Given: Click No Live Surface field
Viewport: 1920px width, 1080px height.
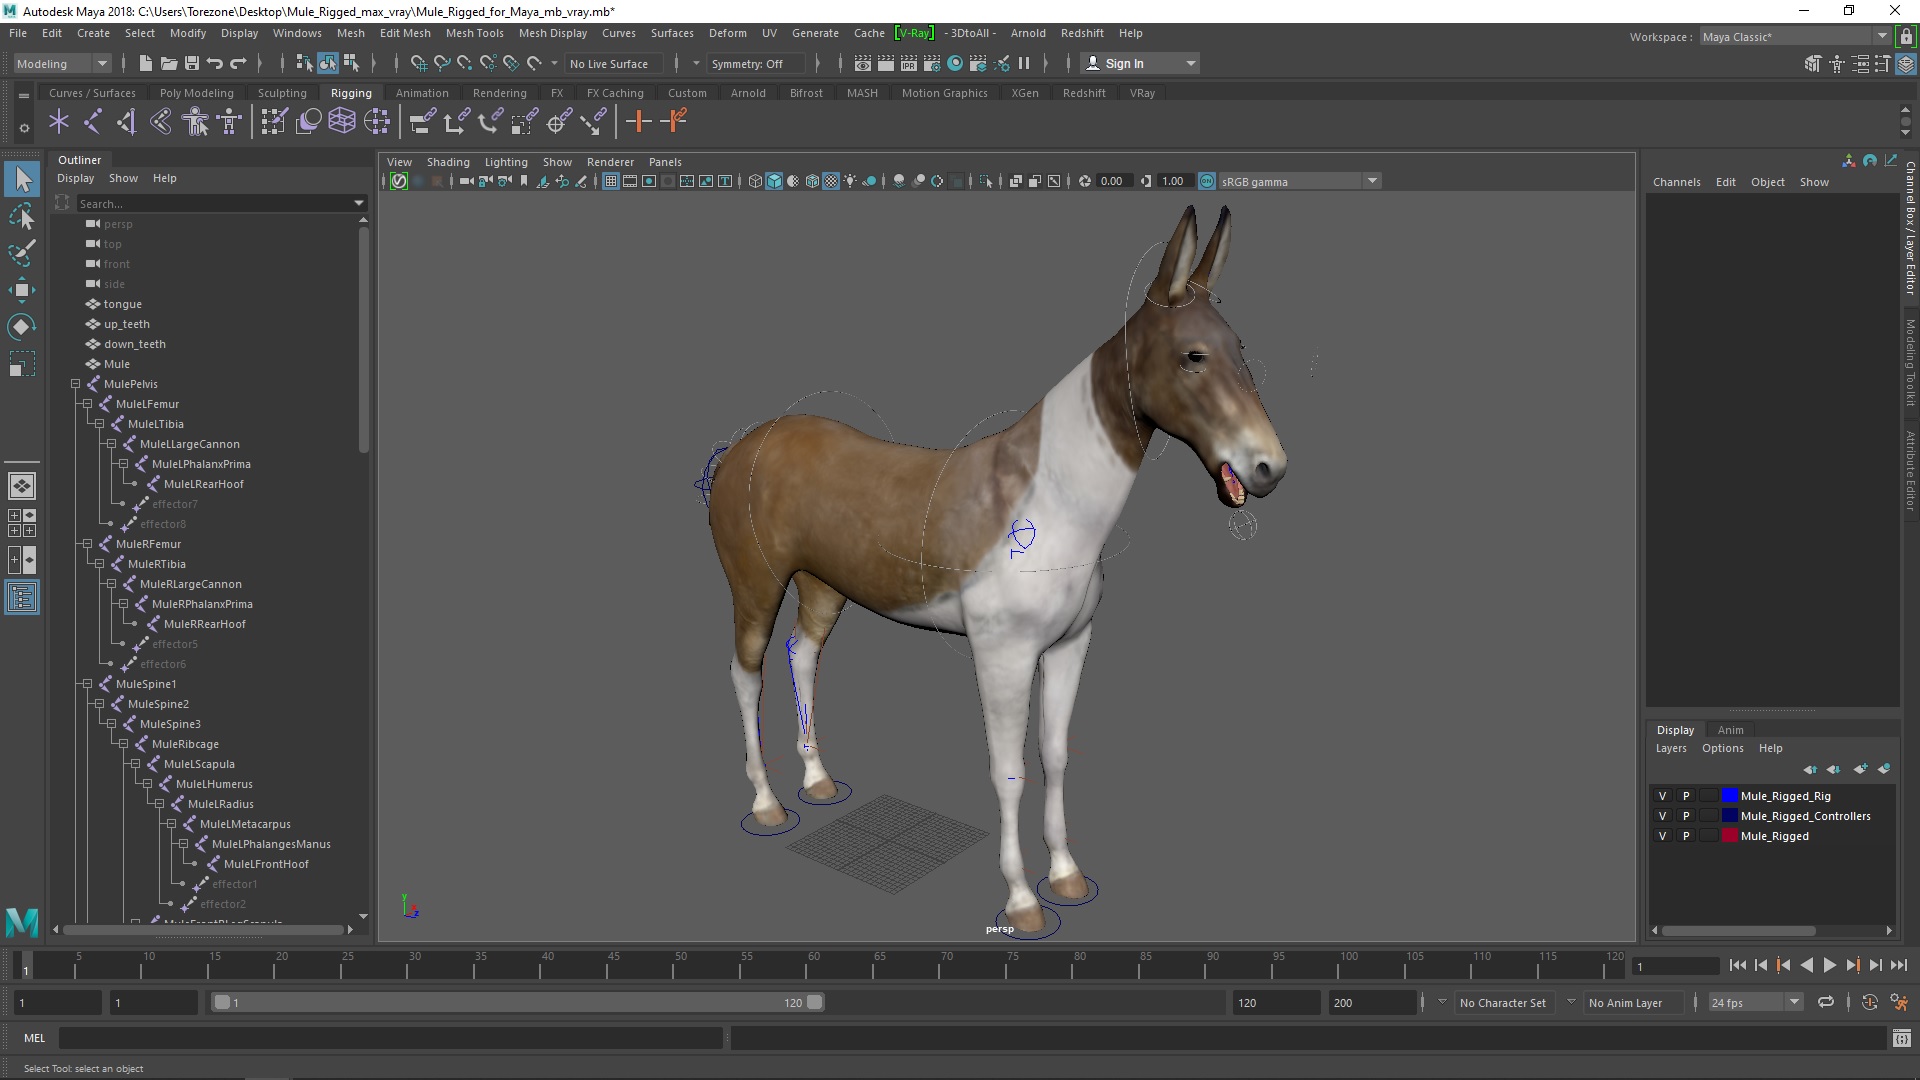Looking at the screenshot, I should click(615, 63).
